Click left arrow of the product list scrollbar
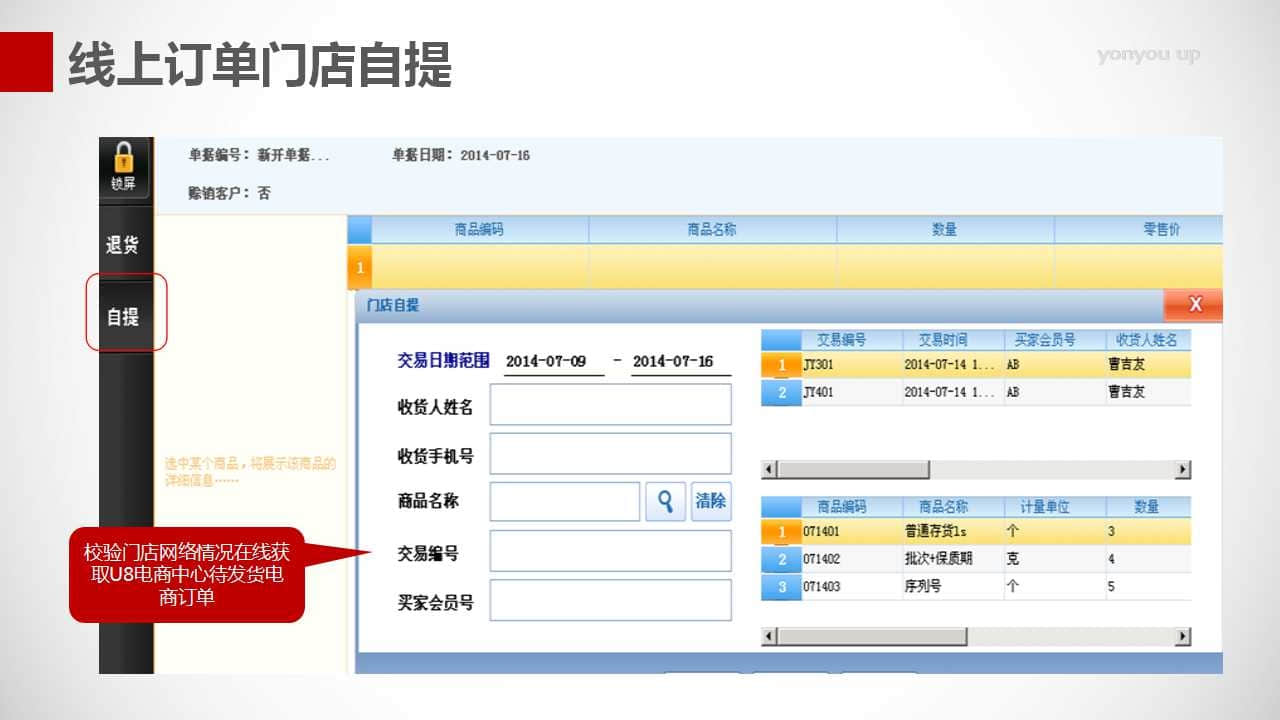1280x720 pixels. tap(769, 636)
